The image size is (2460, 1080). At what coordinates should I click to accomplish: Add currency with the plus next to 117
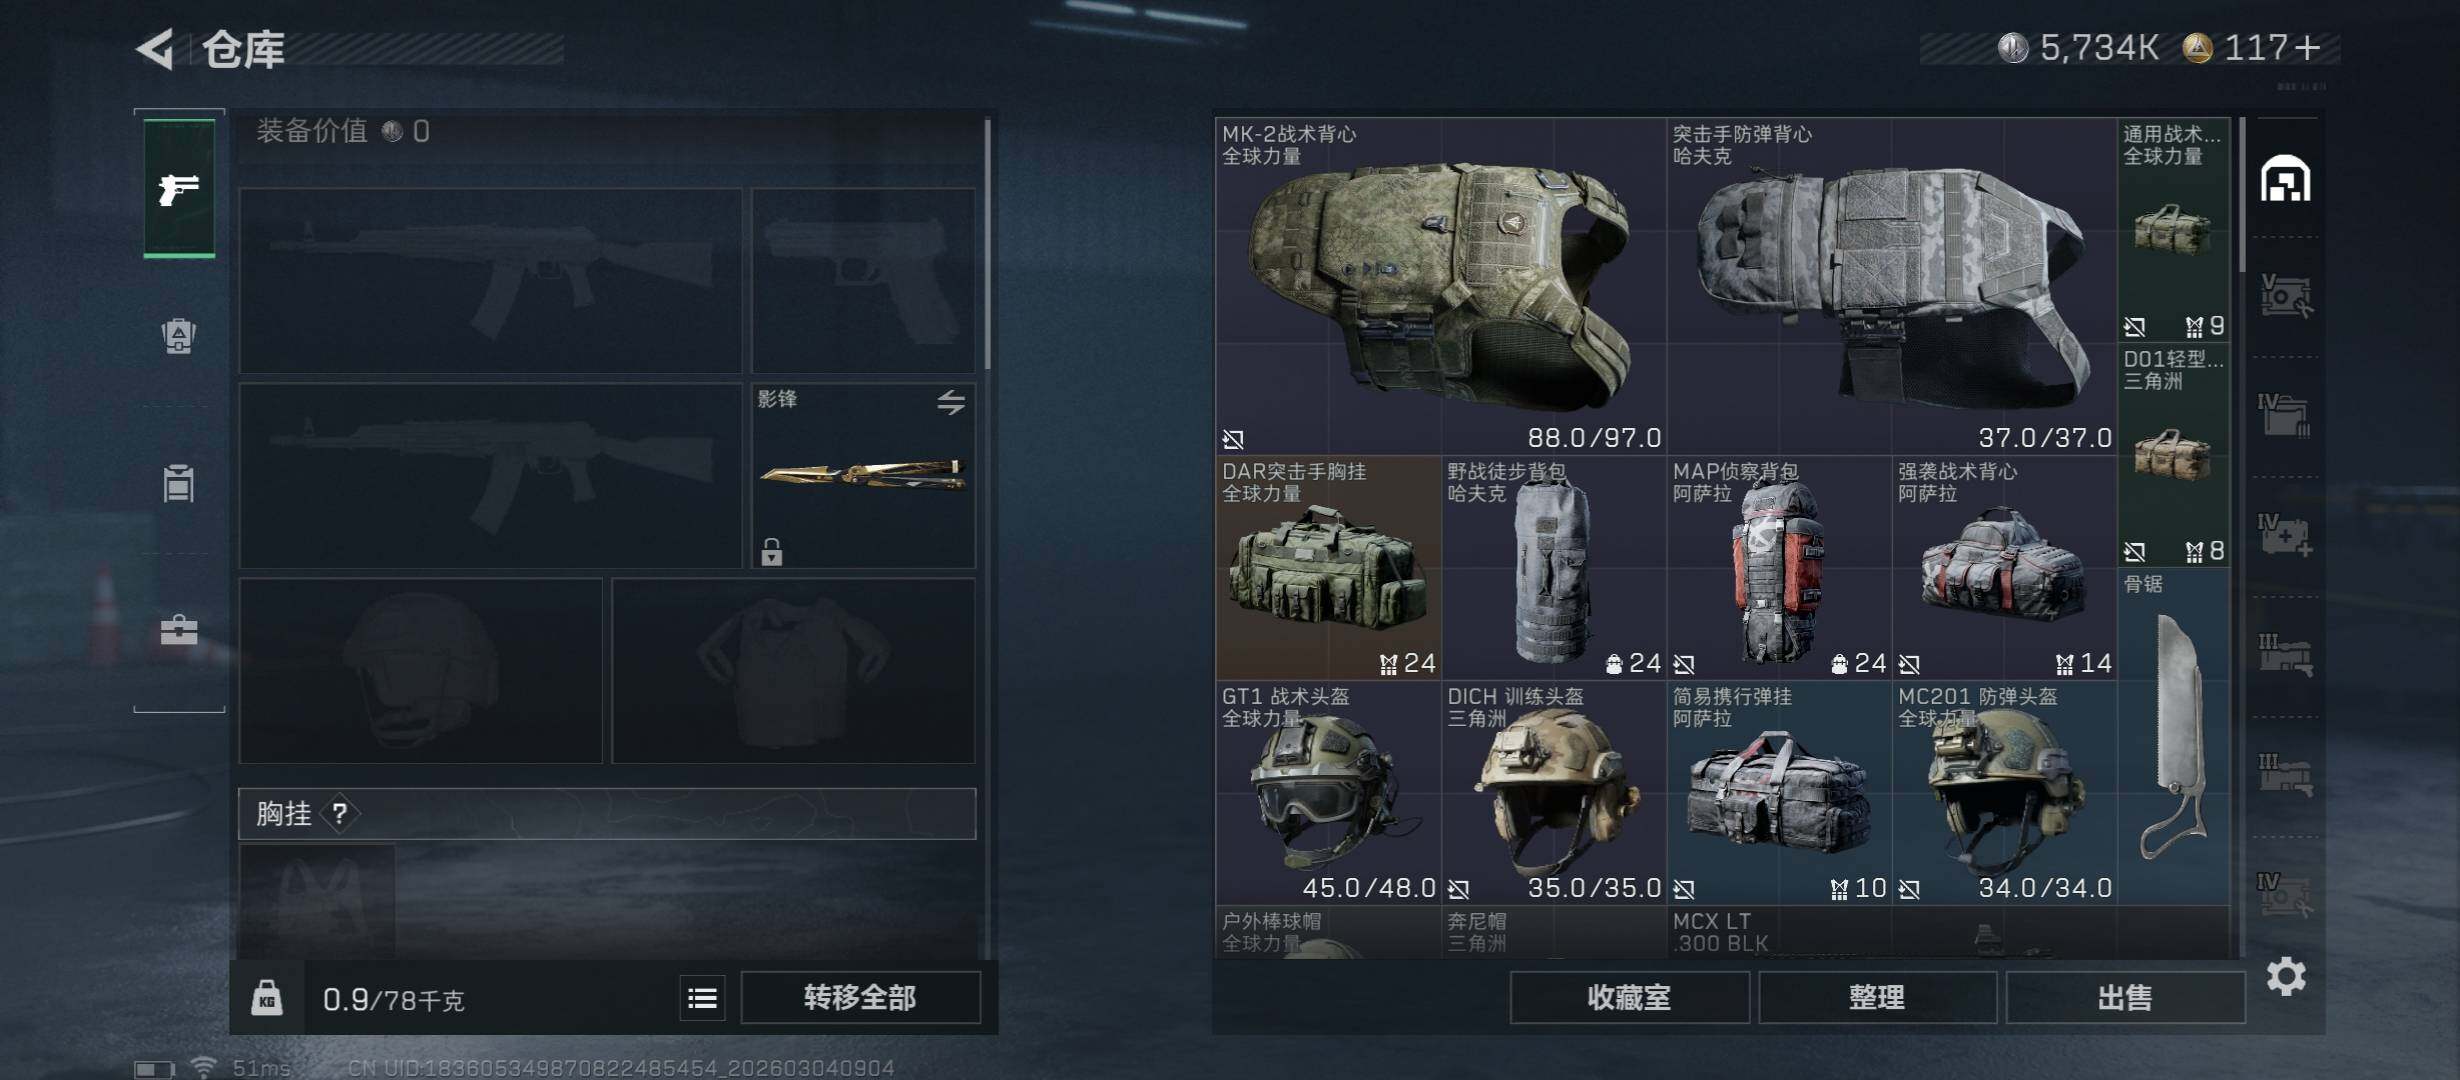2308,47
